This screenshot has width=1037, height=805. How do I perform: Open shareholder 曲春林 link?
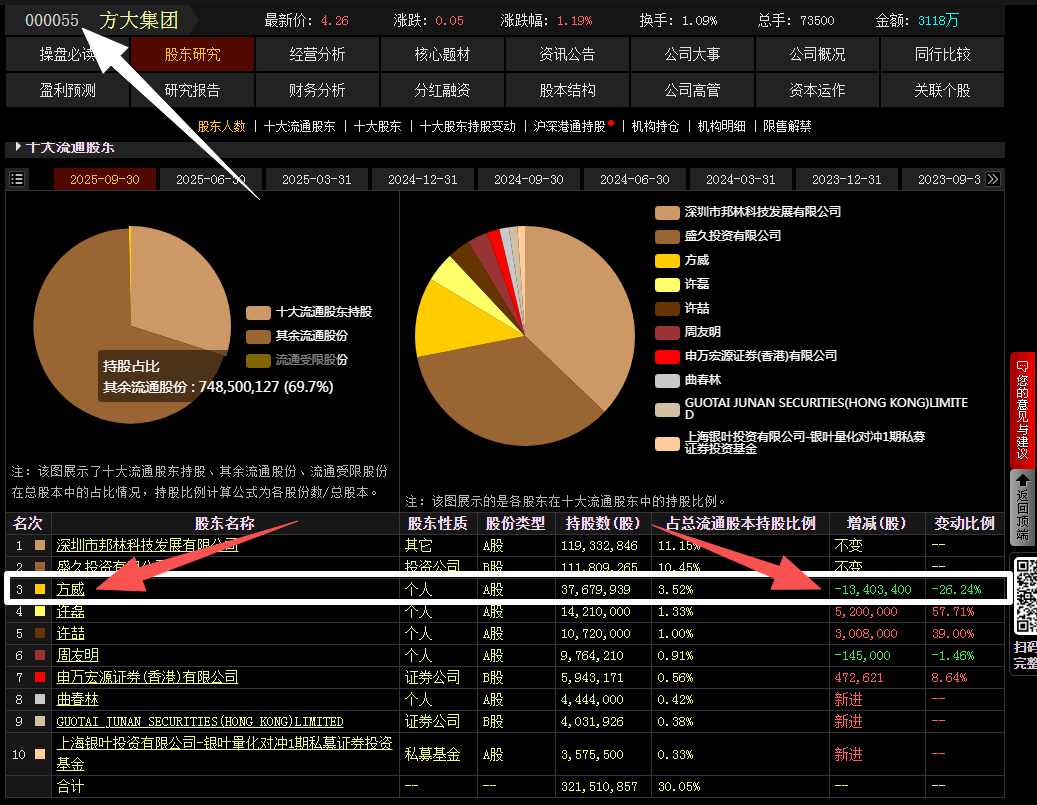(77, 699)
